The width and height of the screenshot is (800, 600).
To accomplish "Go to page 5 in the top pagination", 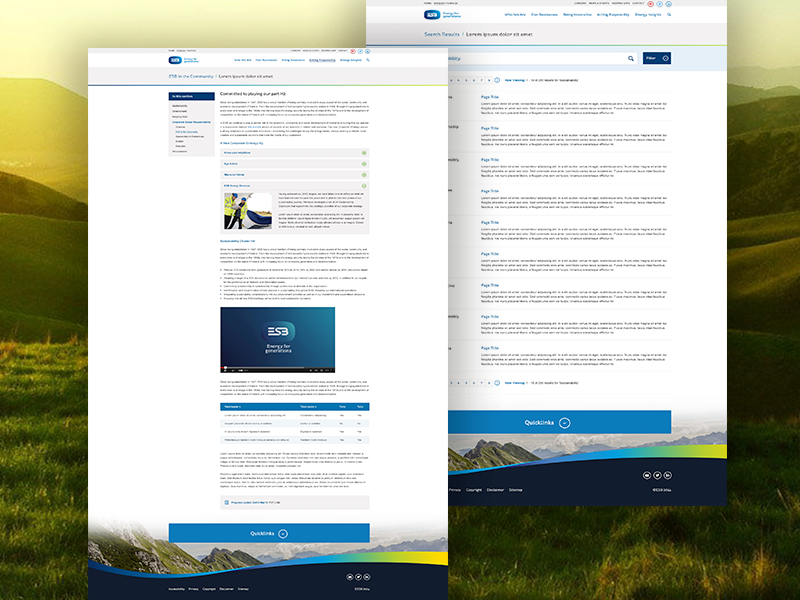I will tap(466, 80).
